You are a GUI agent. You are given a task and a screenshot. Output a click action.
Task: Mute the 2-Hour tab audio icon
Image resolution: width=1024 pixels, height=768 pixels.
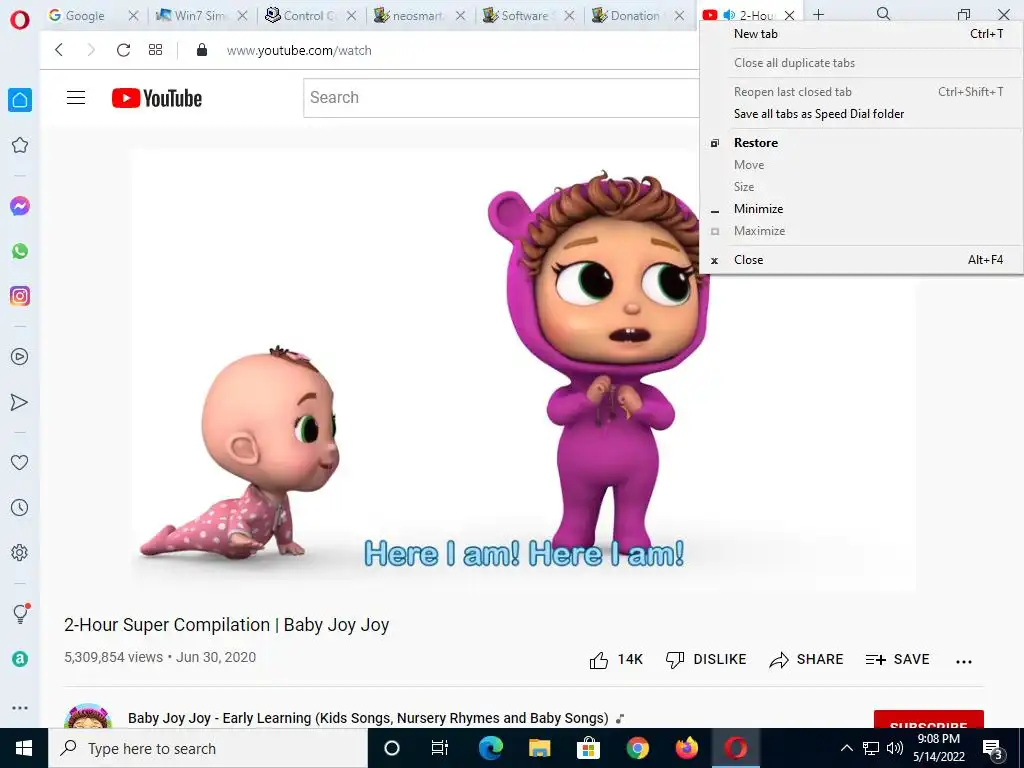(x=729, y=15)
